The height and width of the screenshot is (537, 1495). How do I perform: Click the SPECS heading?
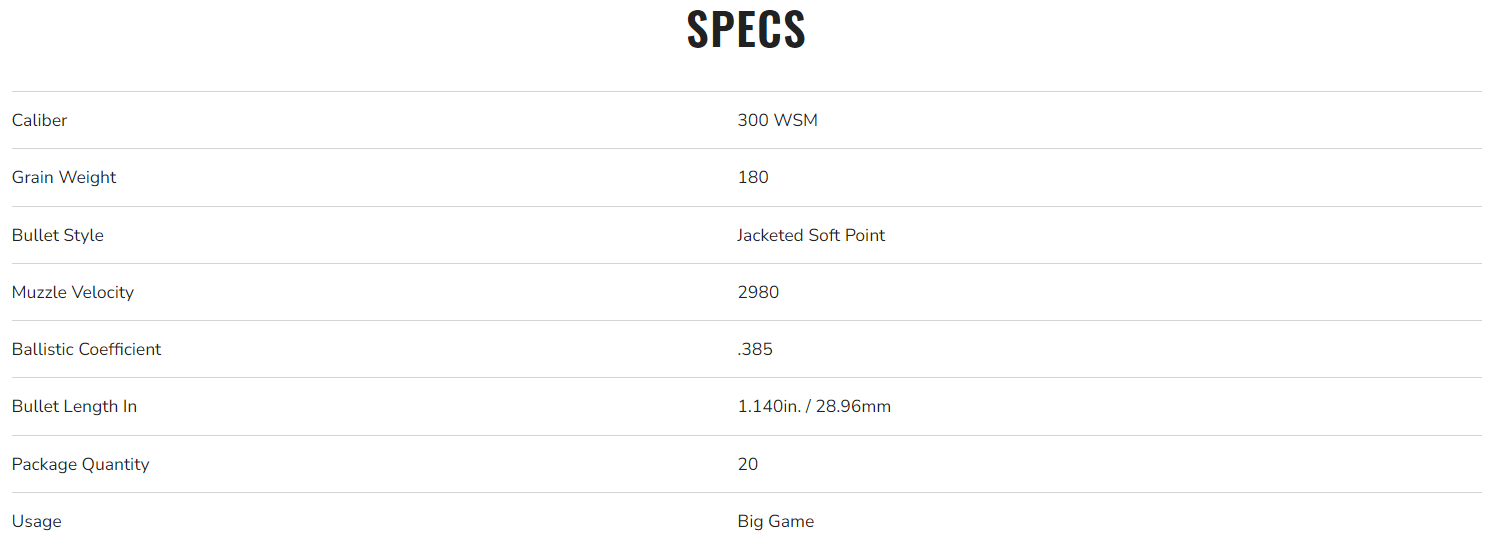click(746, 30)
